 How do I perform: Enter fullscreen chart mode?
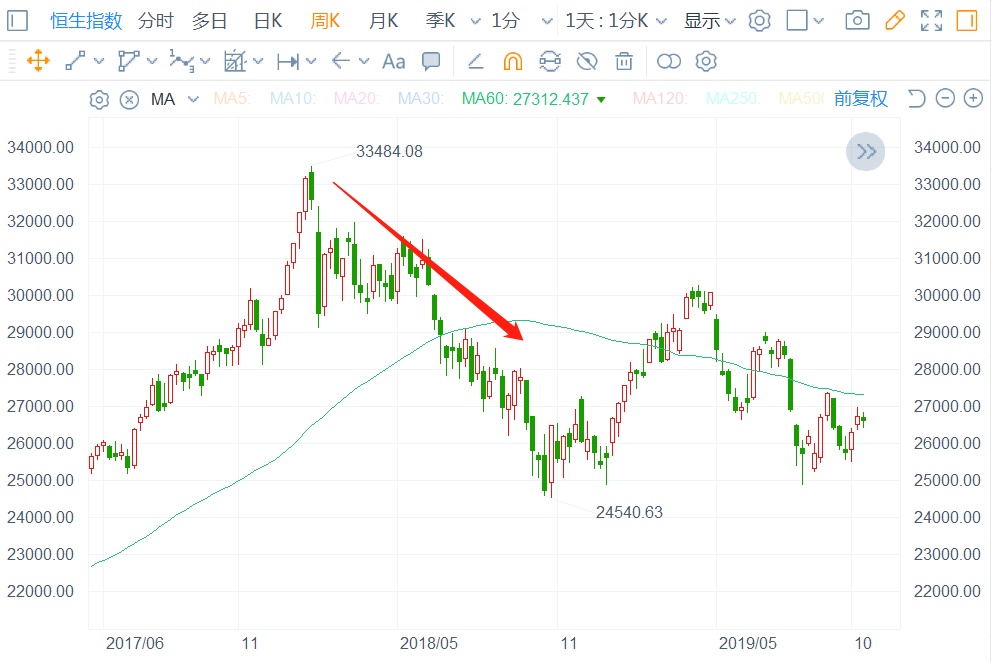(x=931, y=20)
